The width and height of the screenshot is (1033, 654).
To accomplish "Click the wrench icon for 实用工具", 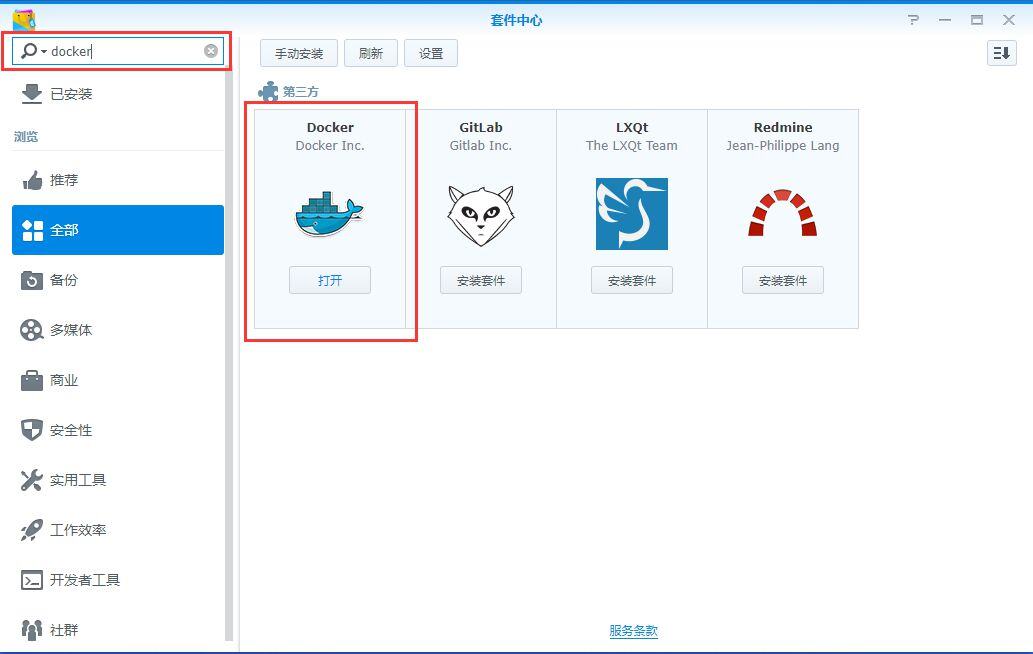I will coord(32,480).
